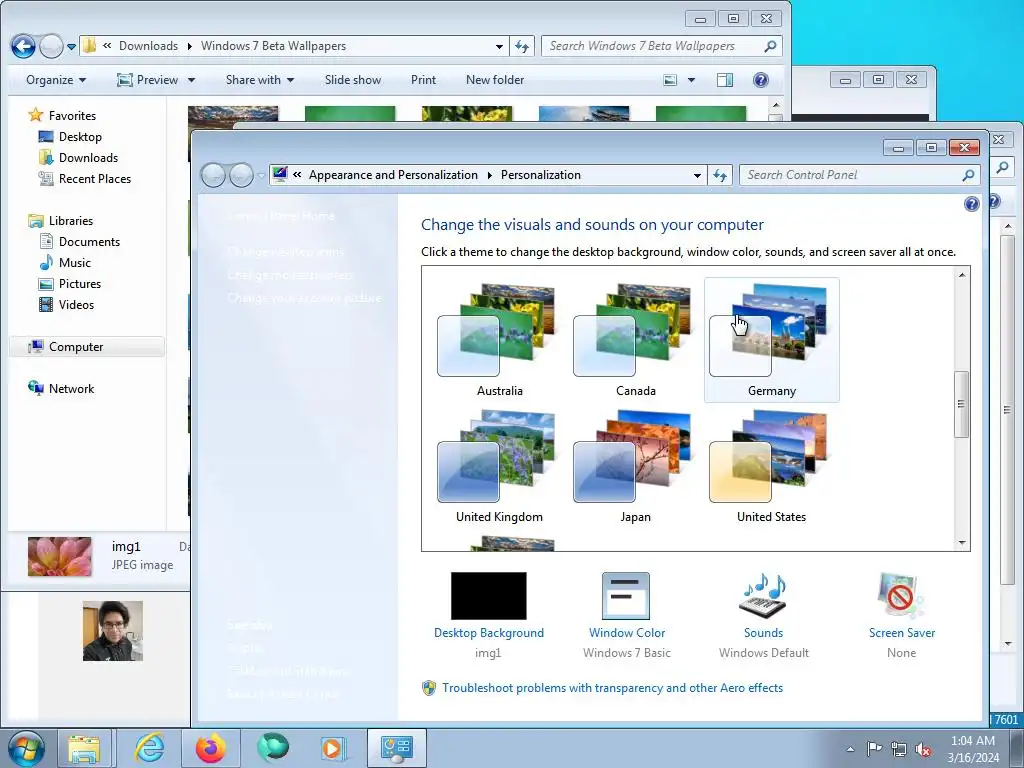Viewport: 1024px width, 768px height.
Task: Select the Music library
Action: (74, 263)
